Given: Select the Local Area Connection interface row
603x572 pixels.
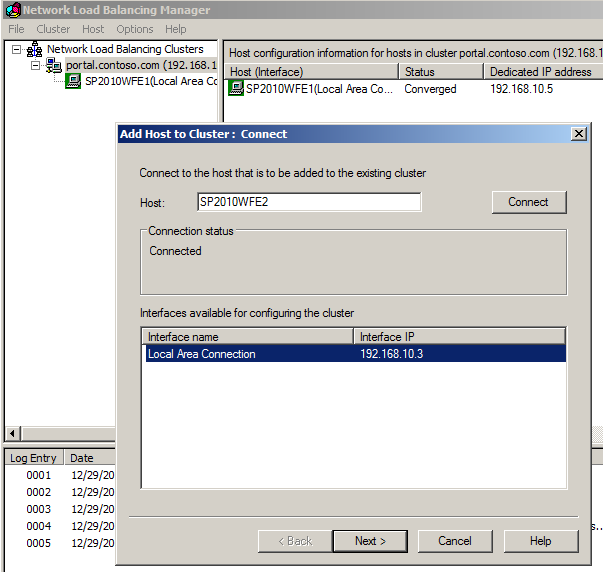Looking at the screenshot, I should click(355, 354).
